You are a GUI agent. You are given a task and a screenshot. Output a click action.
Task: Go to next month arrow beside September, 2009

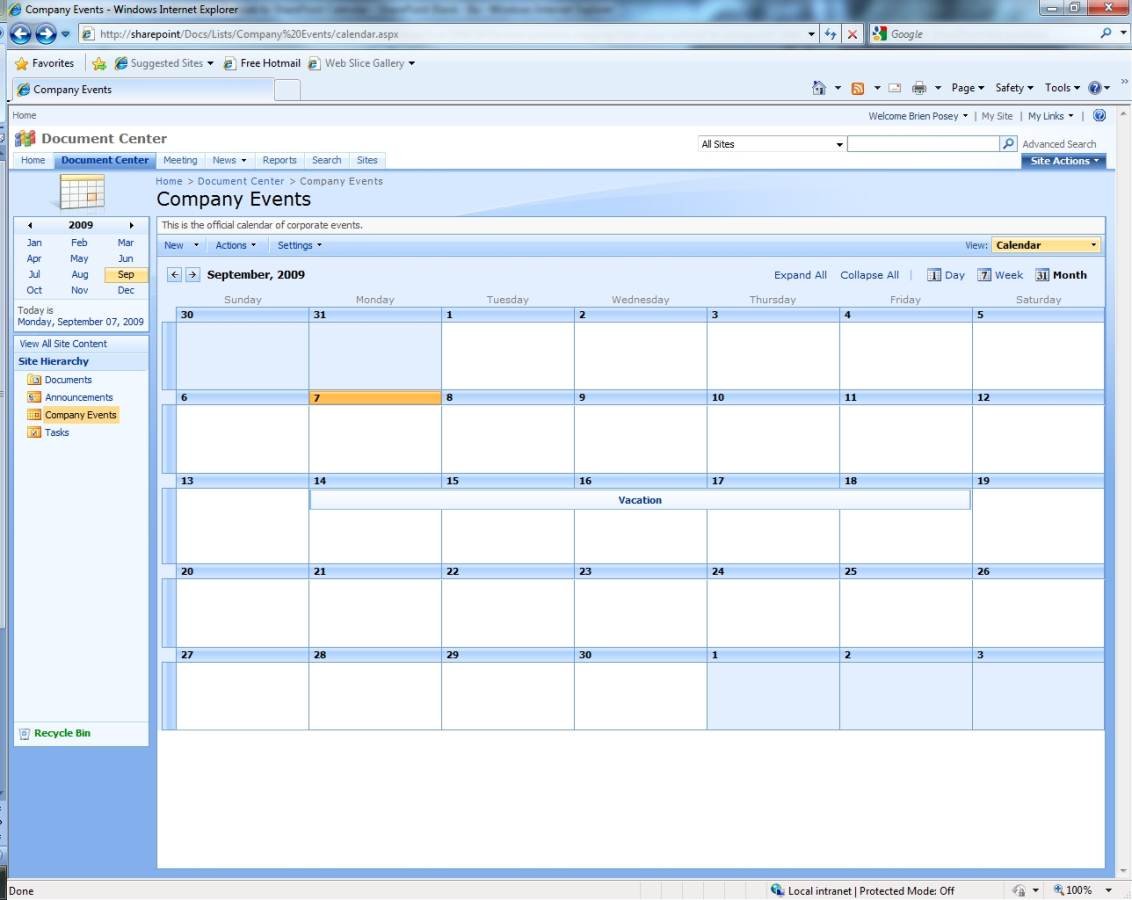click(192, 274)
